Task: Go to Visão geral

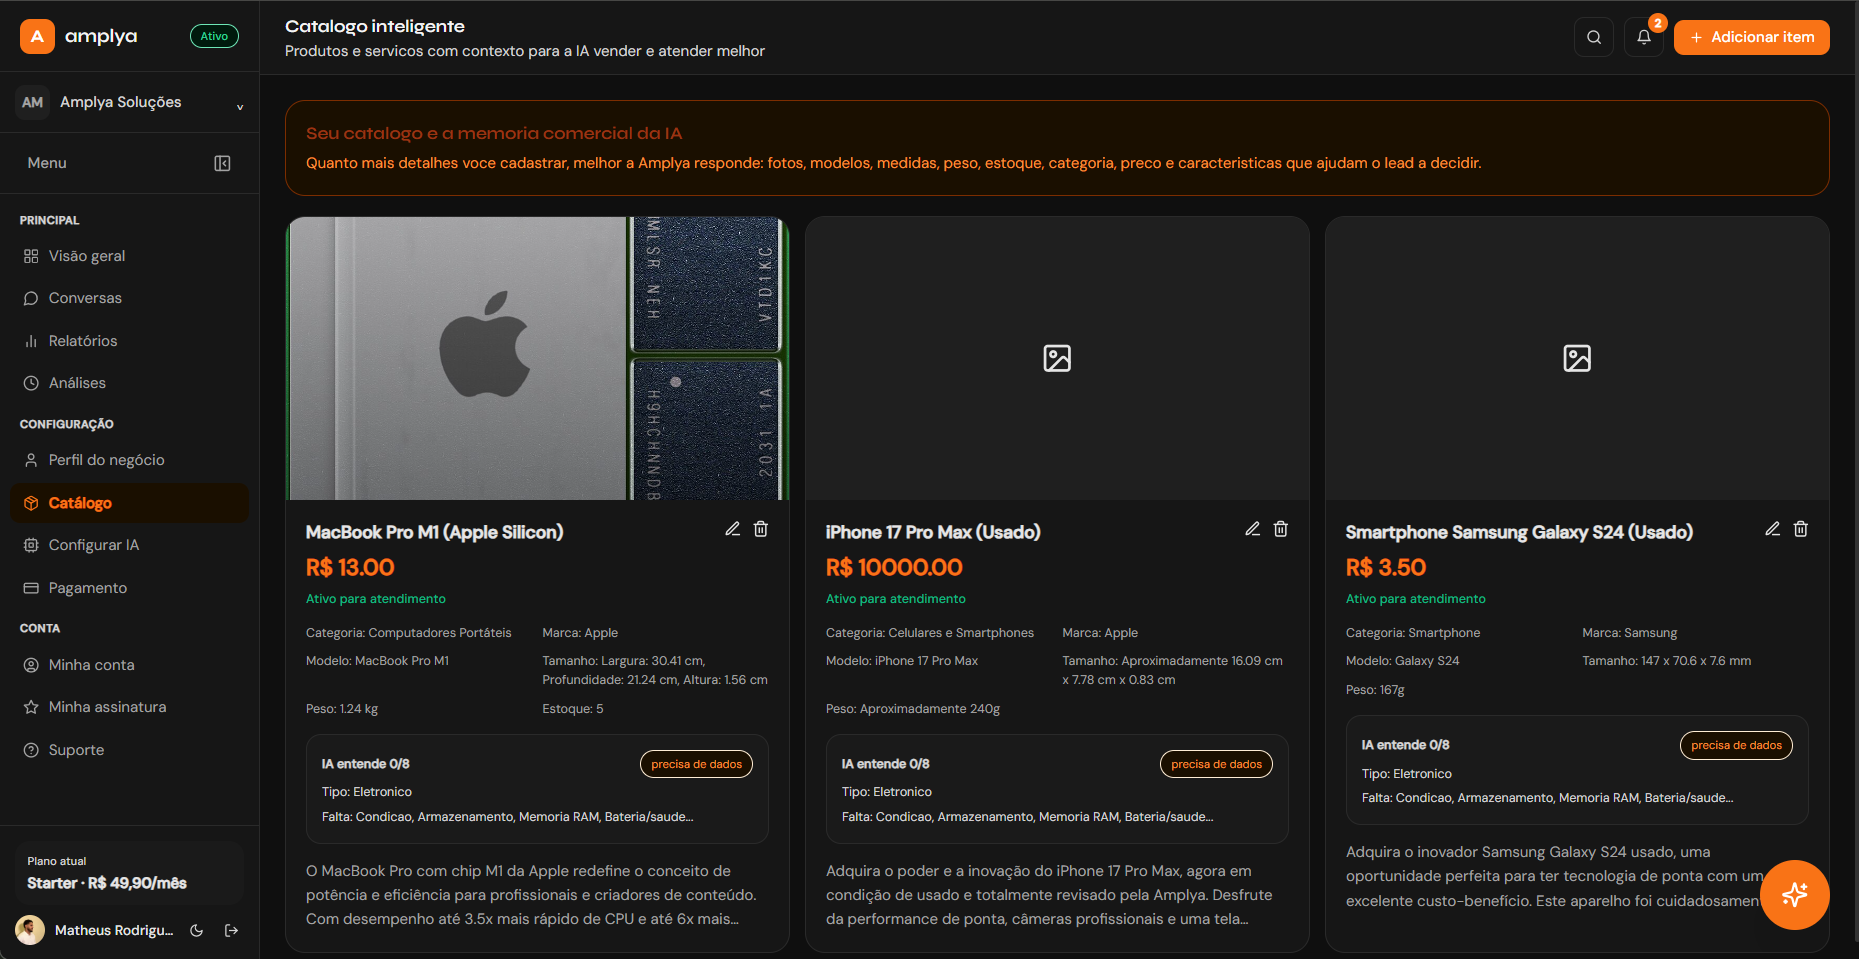Action: coord(129,256)
